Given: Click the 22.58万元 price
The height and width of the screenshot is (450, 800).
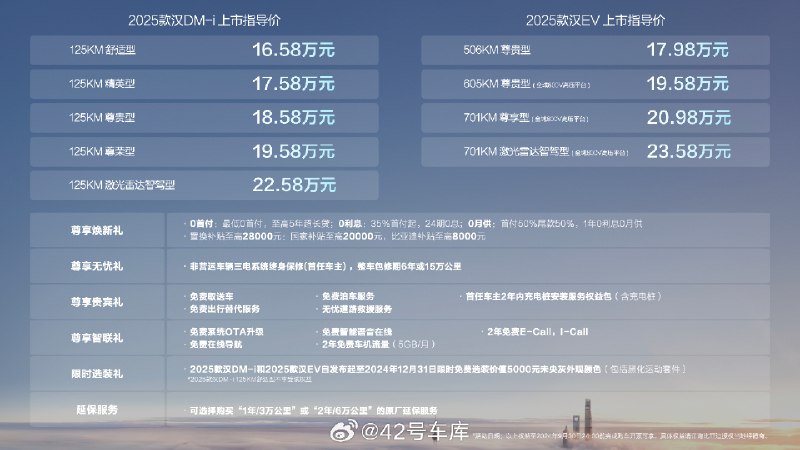Looking at the screenshot, I should tap(294, 185).
